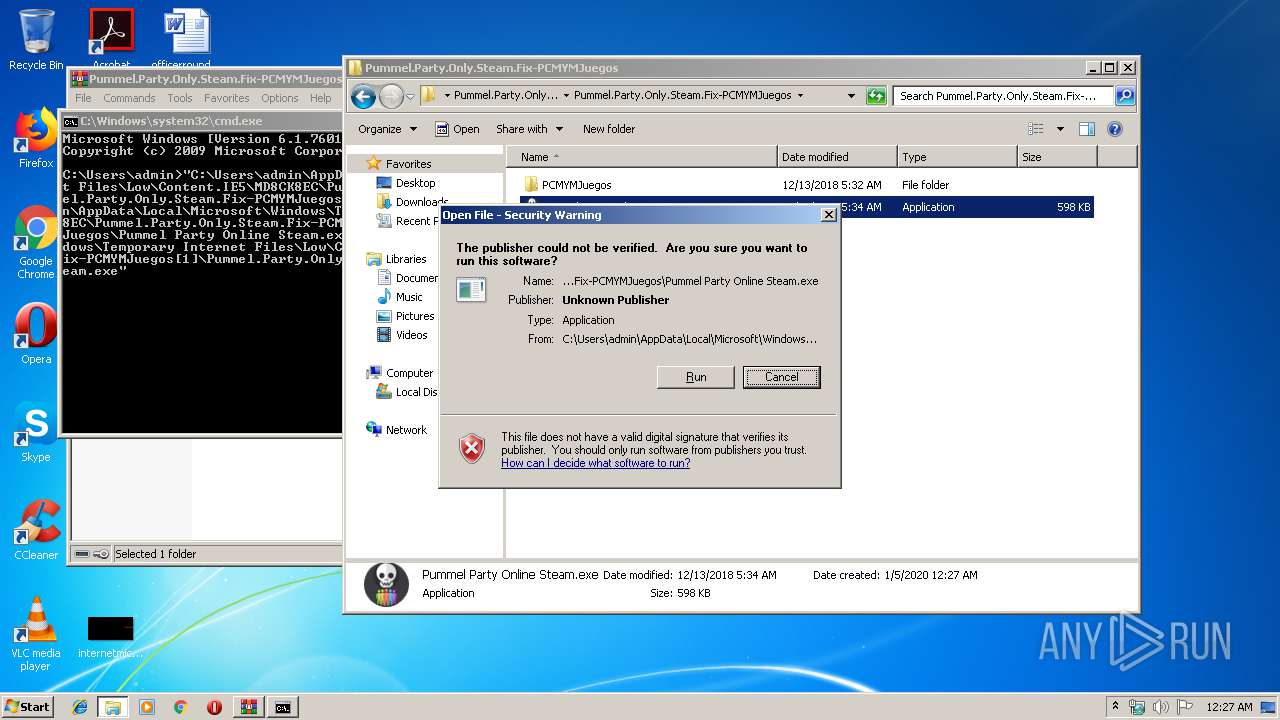Open the address bar history dropdown
This screenshot has height=720, width=1280.
tap(851, 96)
